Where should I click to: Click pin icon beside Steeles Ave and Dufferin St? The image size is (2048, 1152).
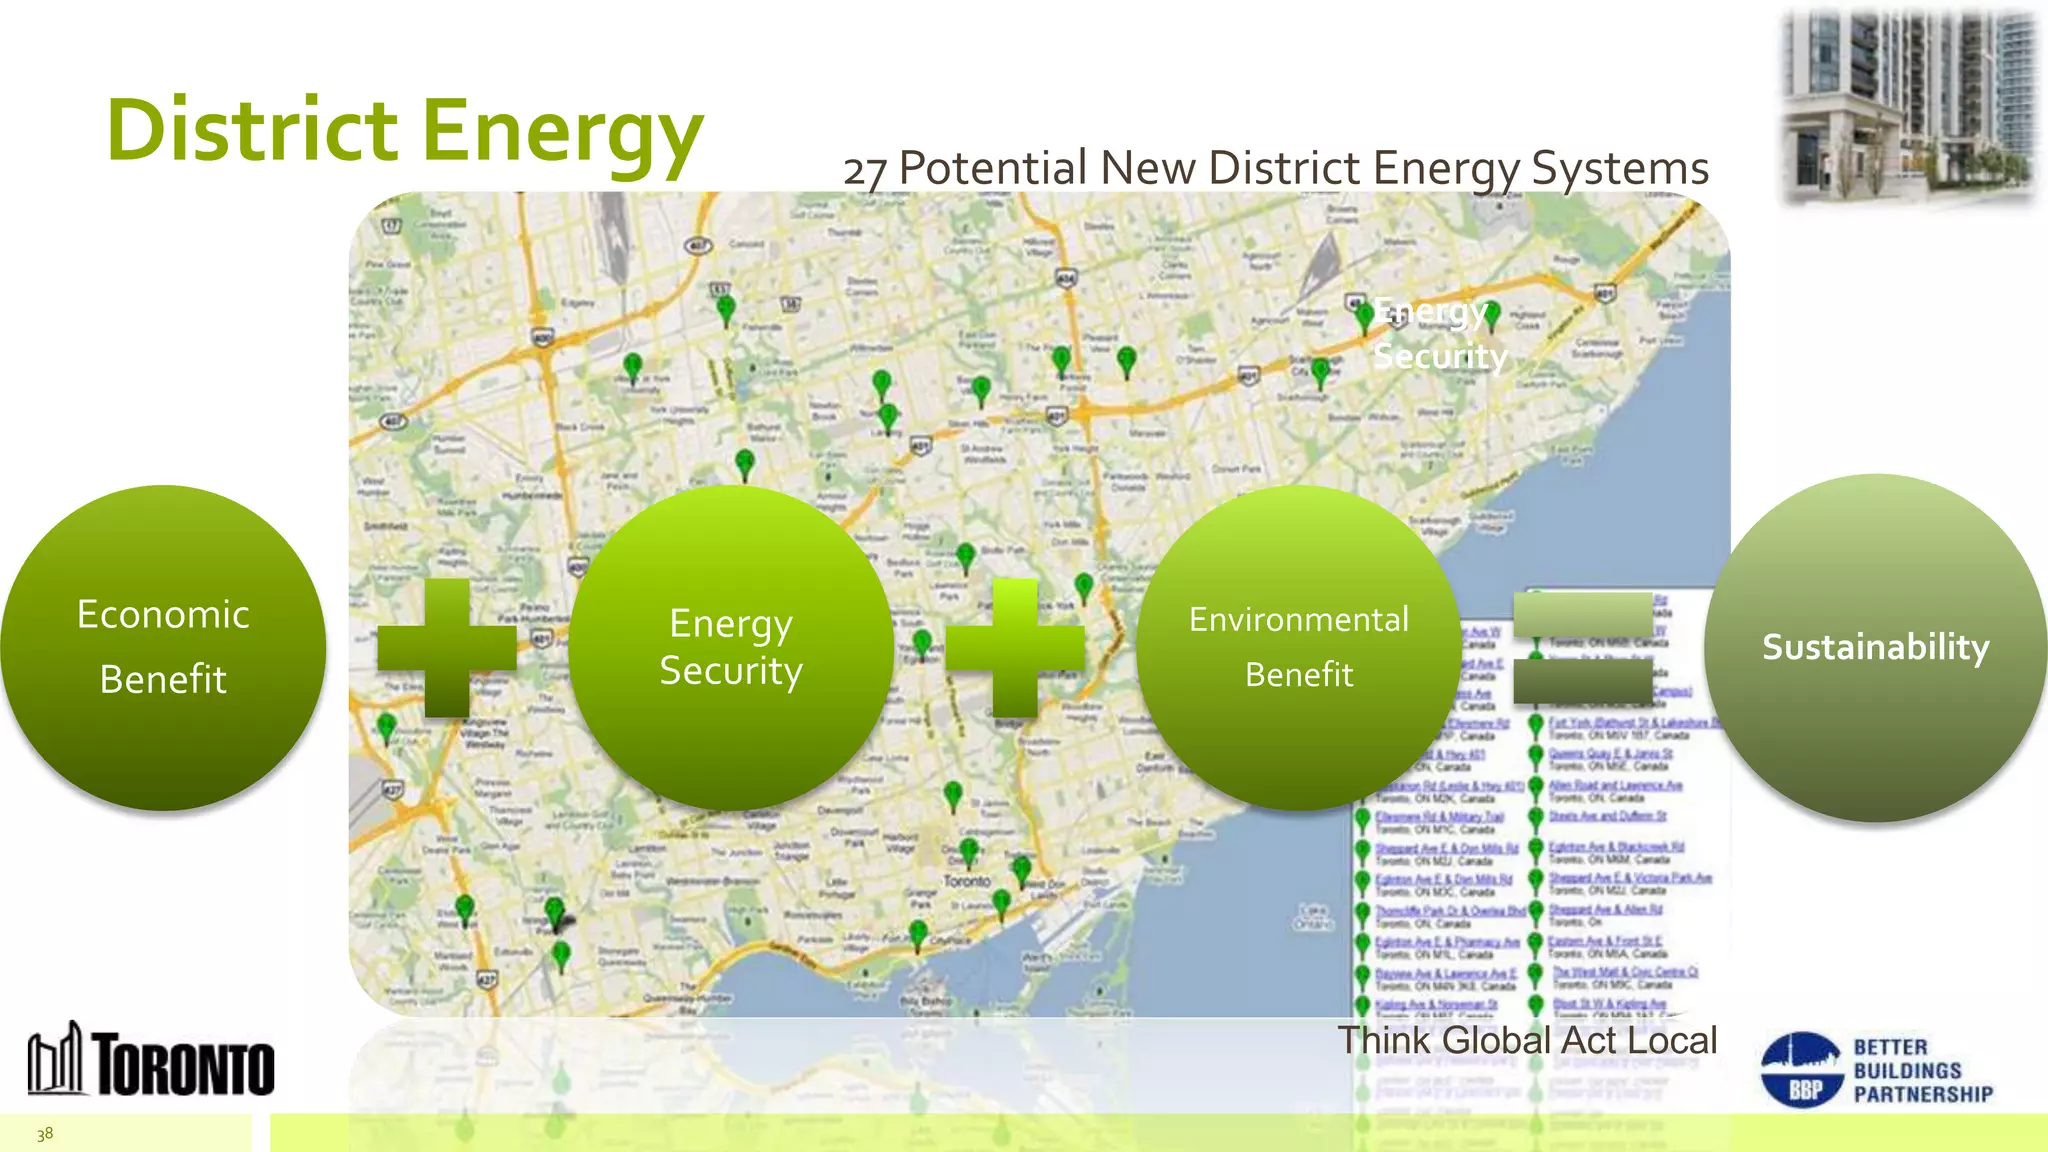[1536, 820]
